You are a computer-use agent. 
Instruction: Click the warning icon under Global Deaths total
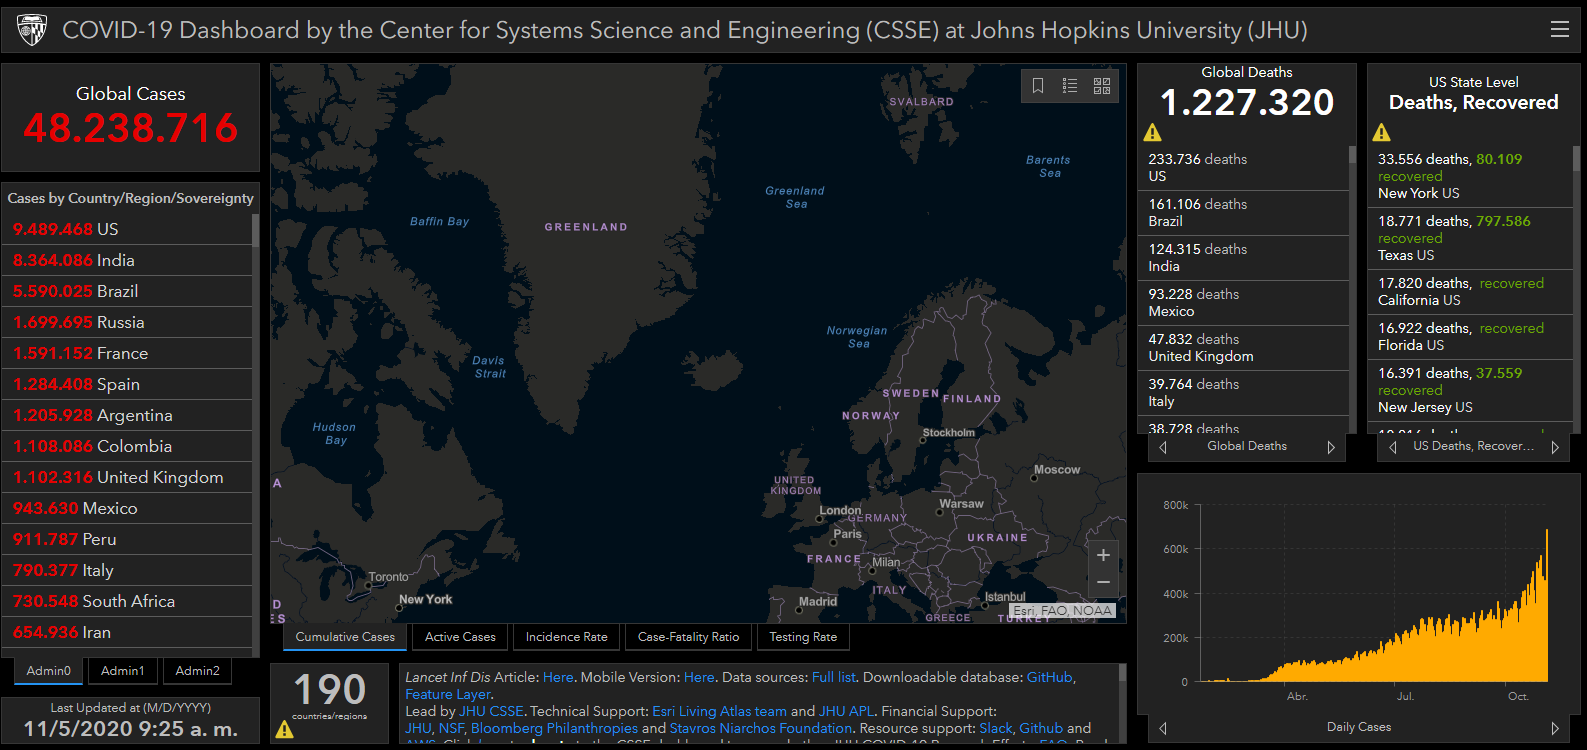(1153, 133)
